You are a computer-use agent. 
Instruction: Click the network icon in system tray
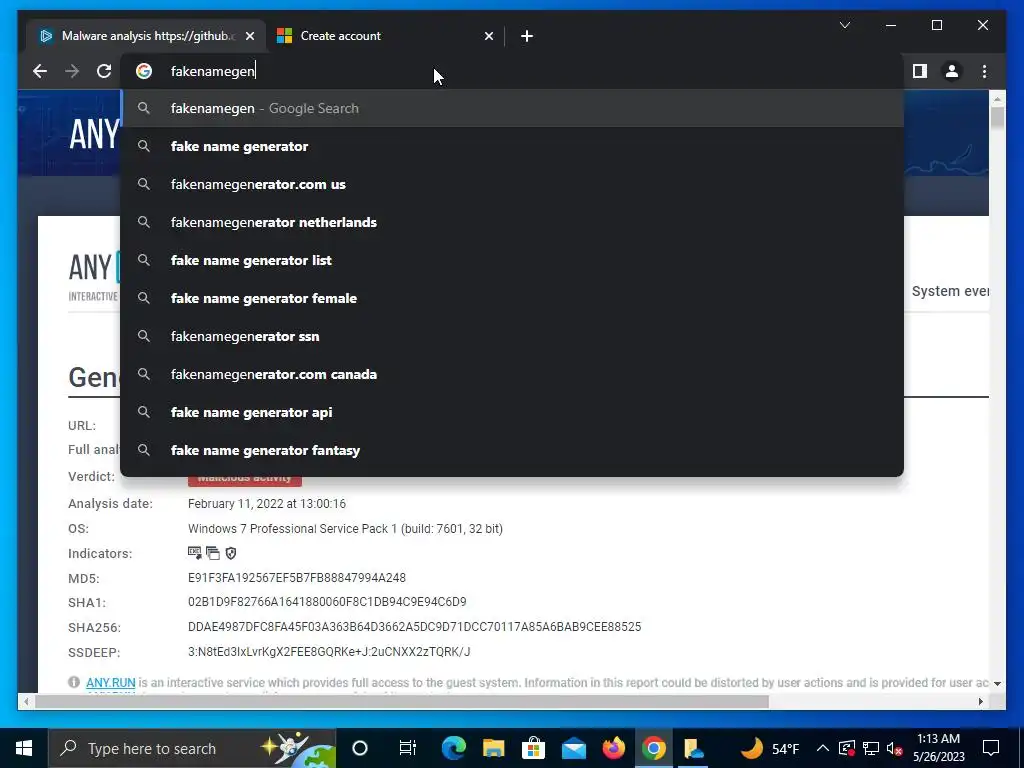pos(871,748)
